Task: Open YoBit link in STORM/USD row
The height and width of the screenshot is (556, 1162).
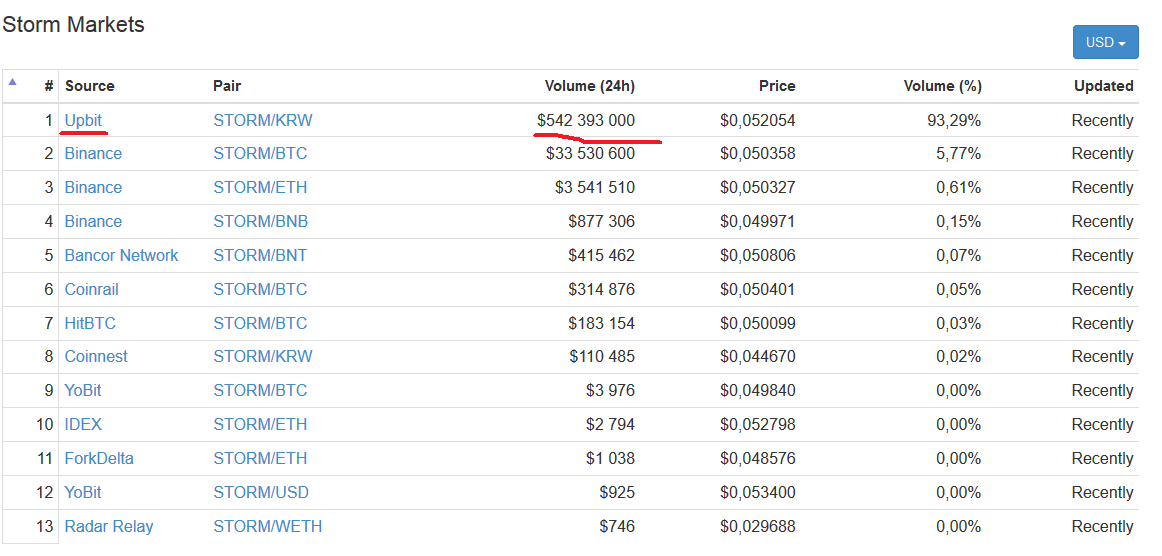Action: pos(83,493)
